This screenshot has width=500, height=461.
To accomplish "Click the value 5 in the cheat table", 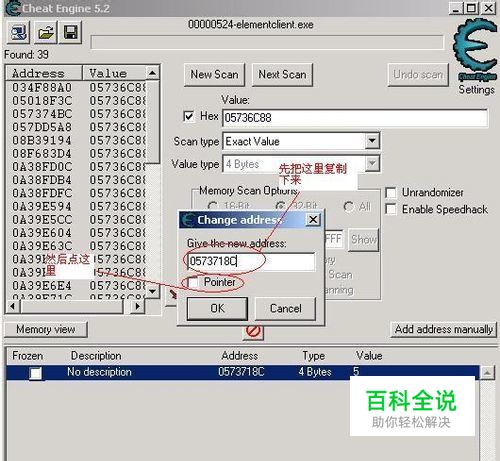I will (x=356, y=371).
